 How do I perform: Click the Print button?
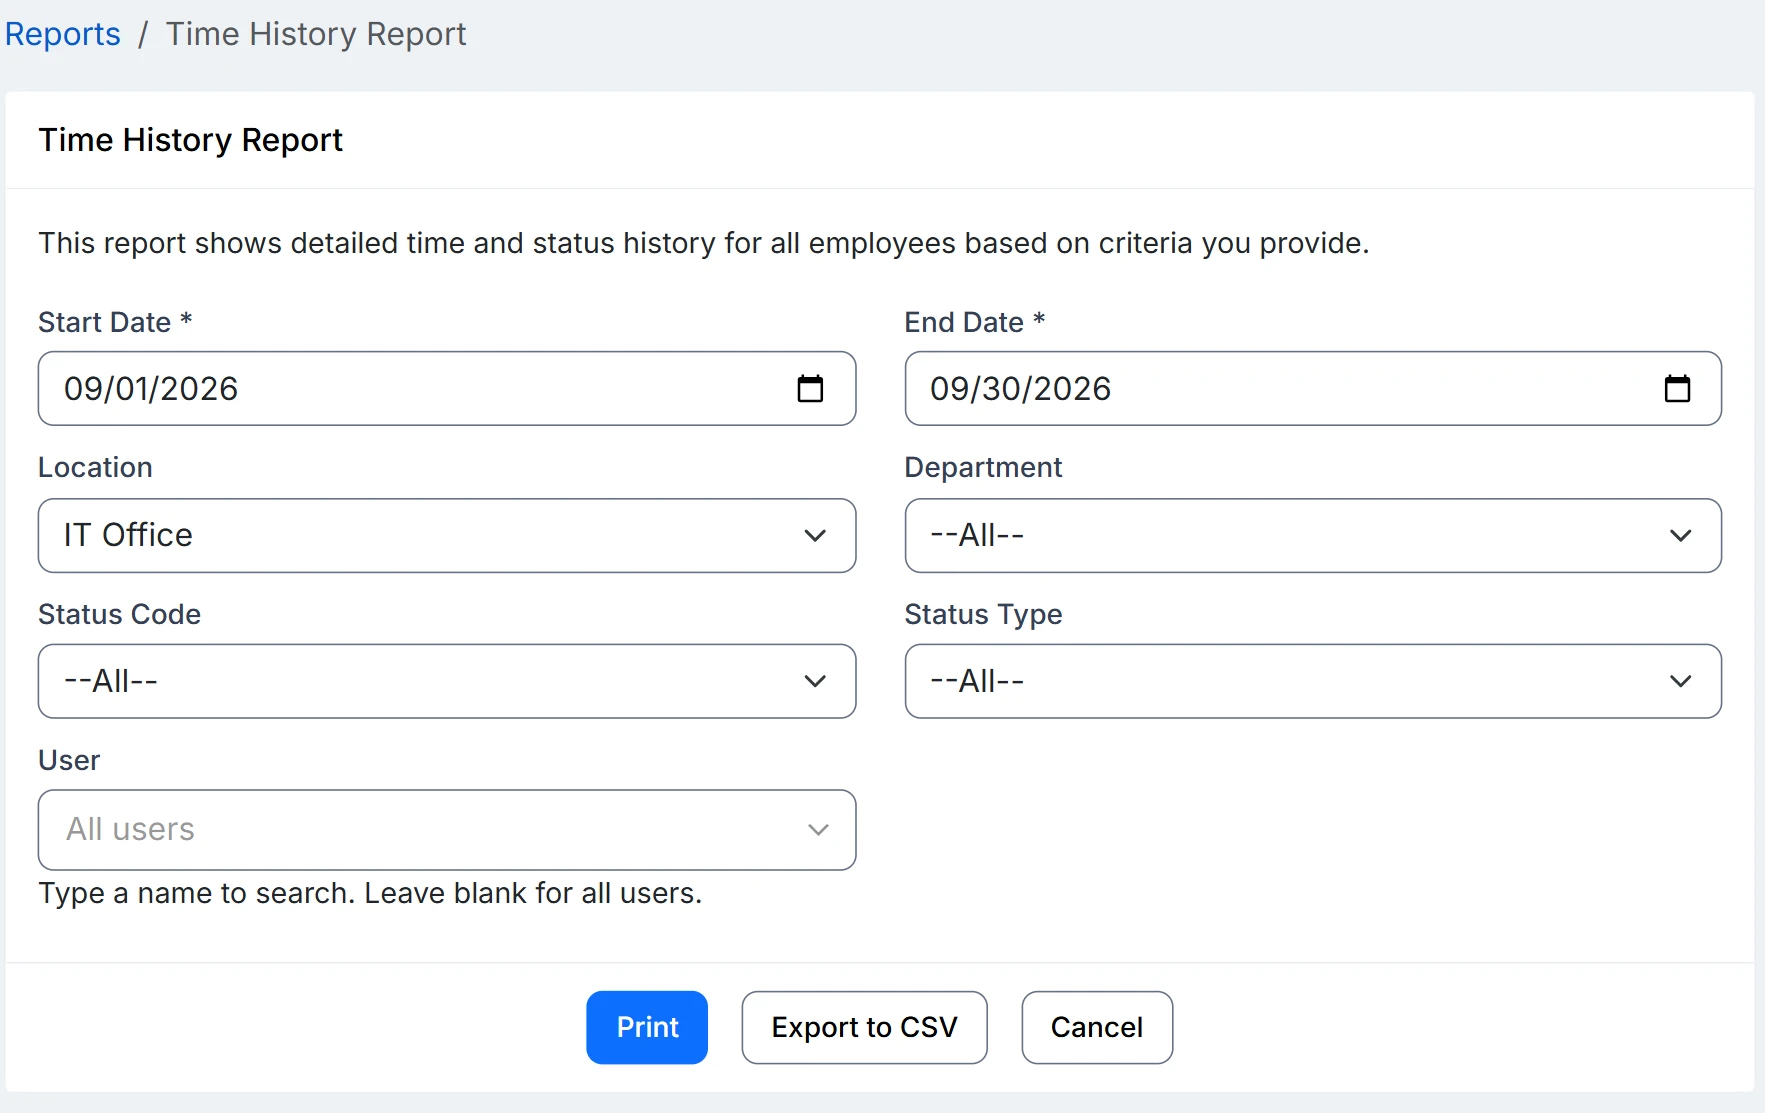pyautogui.click(x=647, y=1027)
